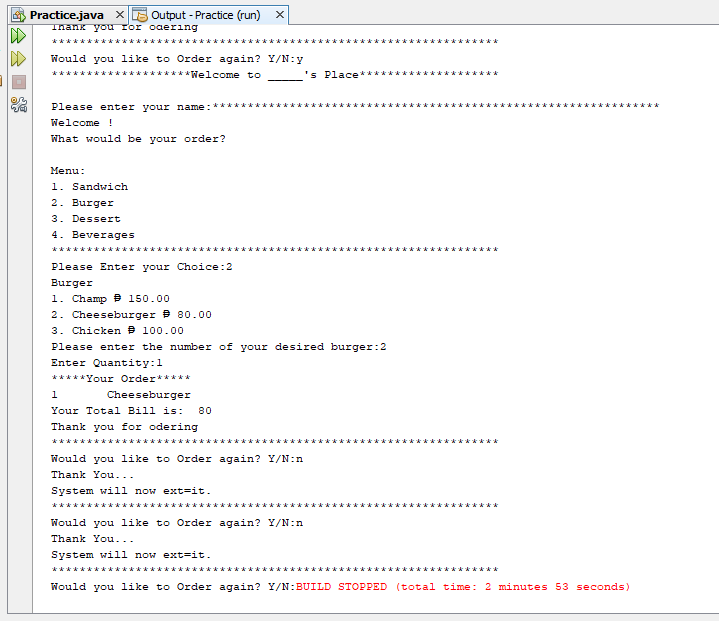719x621 pixels.
Task: Click the Re-run with different parameters icon
Action: 18,59
